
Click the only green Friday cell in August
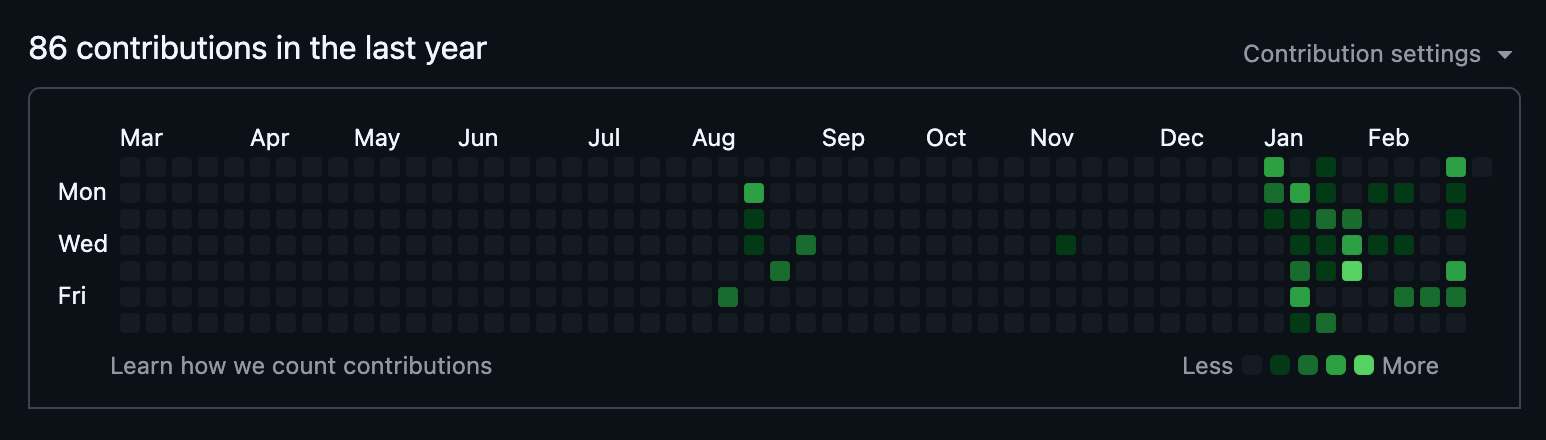click(728, 297)
